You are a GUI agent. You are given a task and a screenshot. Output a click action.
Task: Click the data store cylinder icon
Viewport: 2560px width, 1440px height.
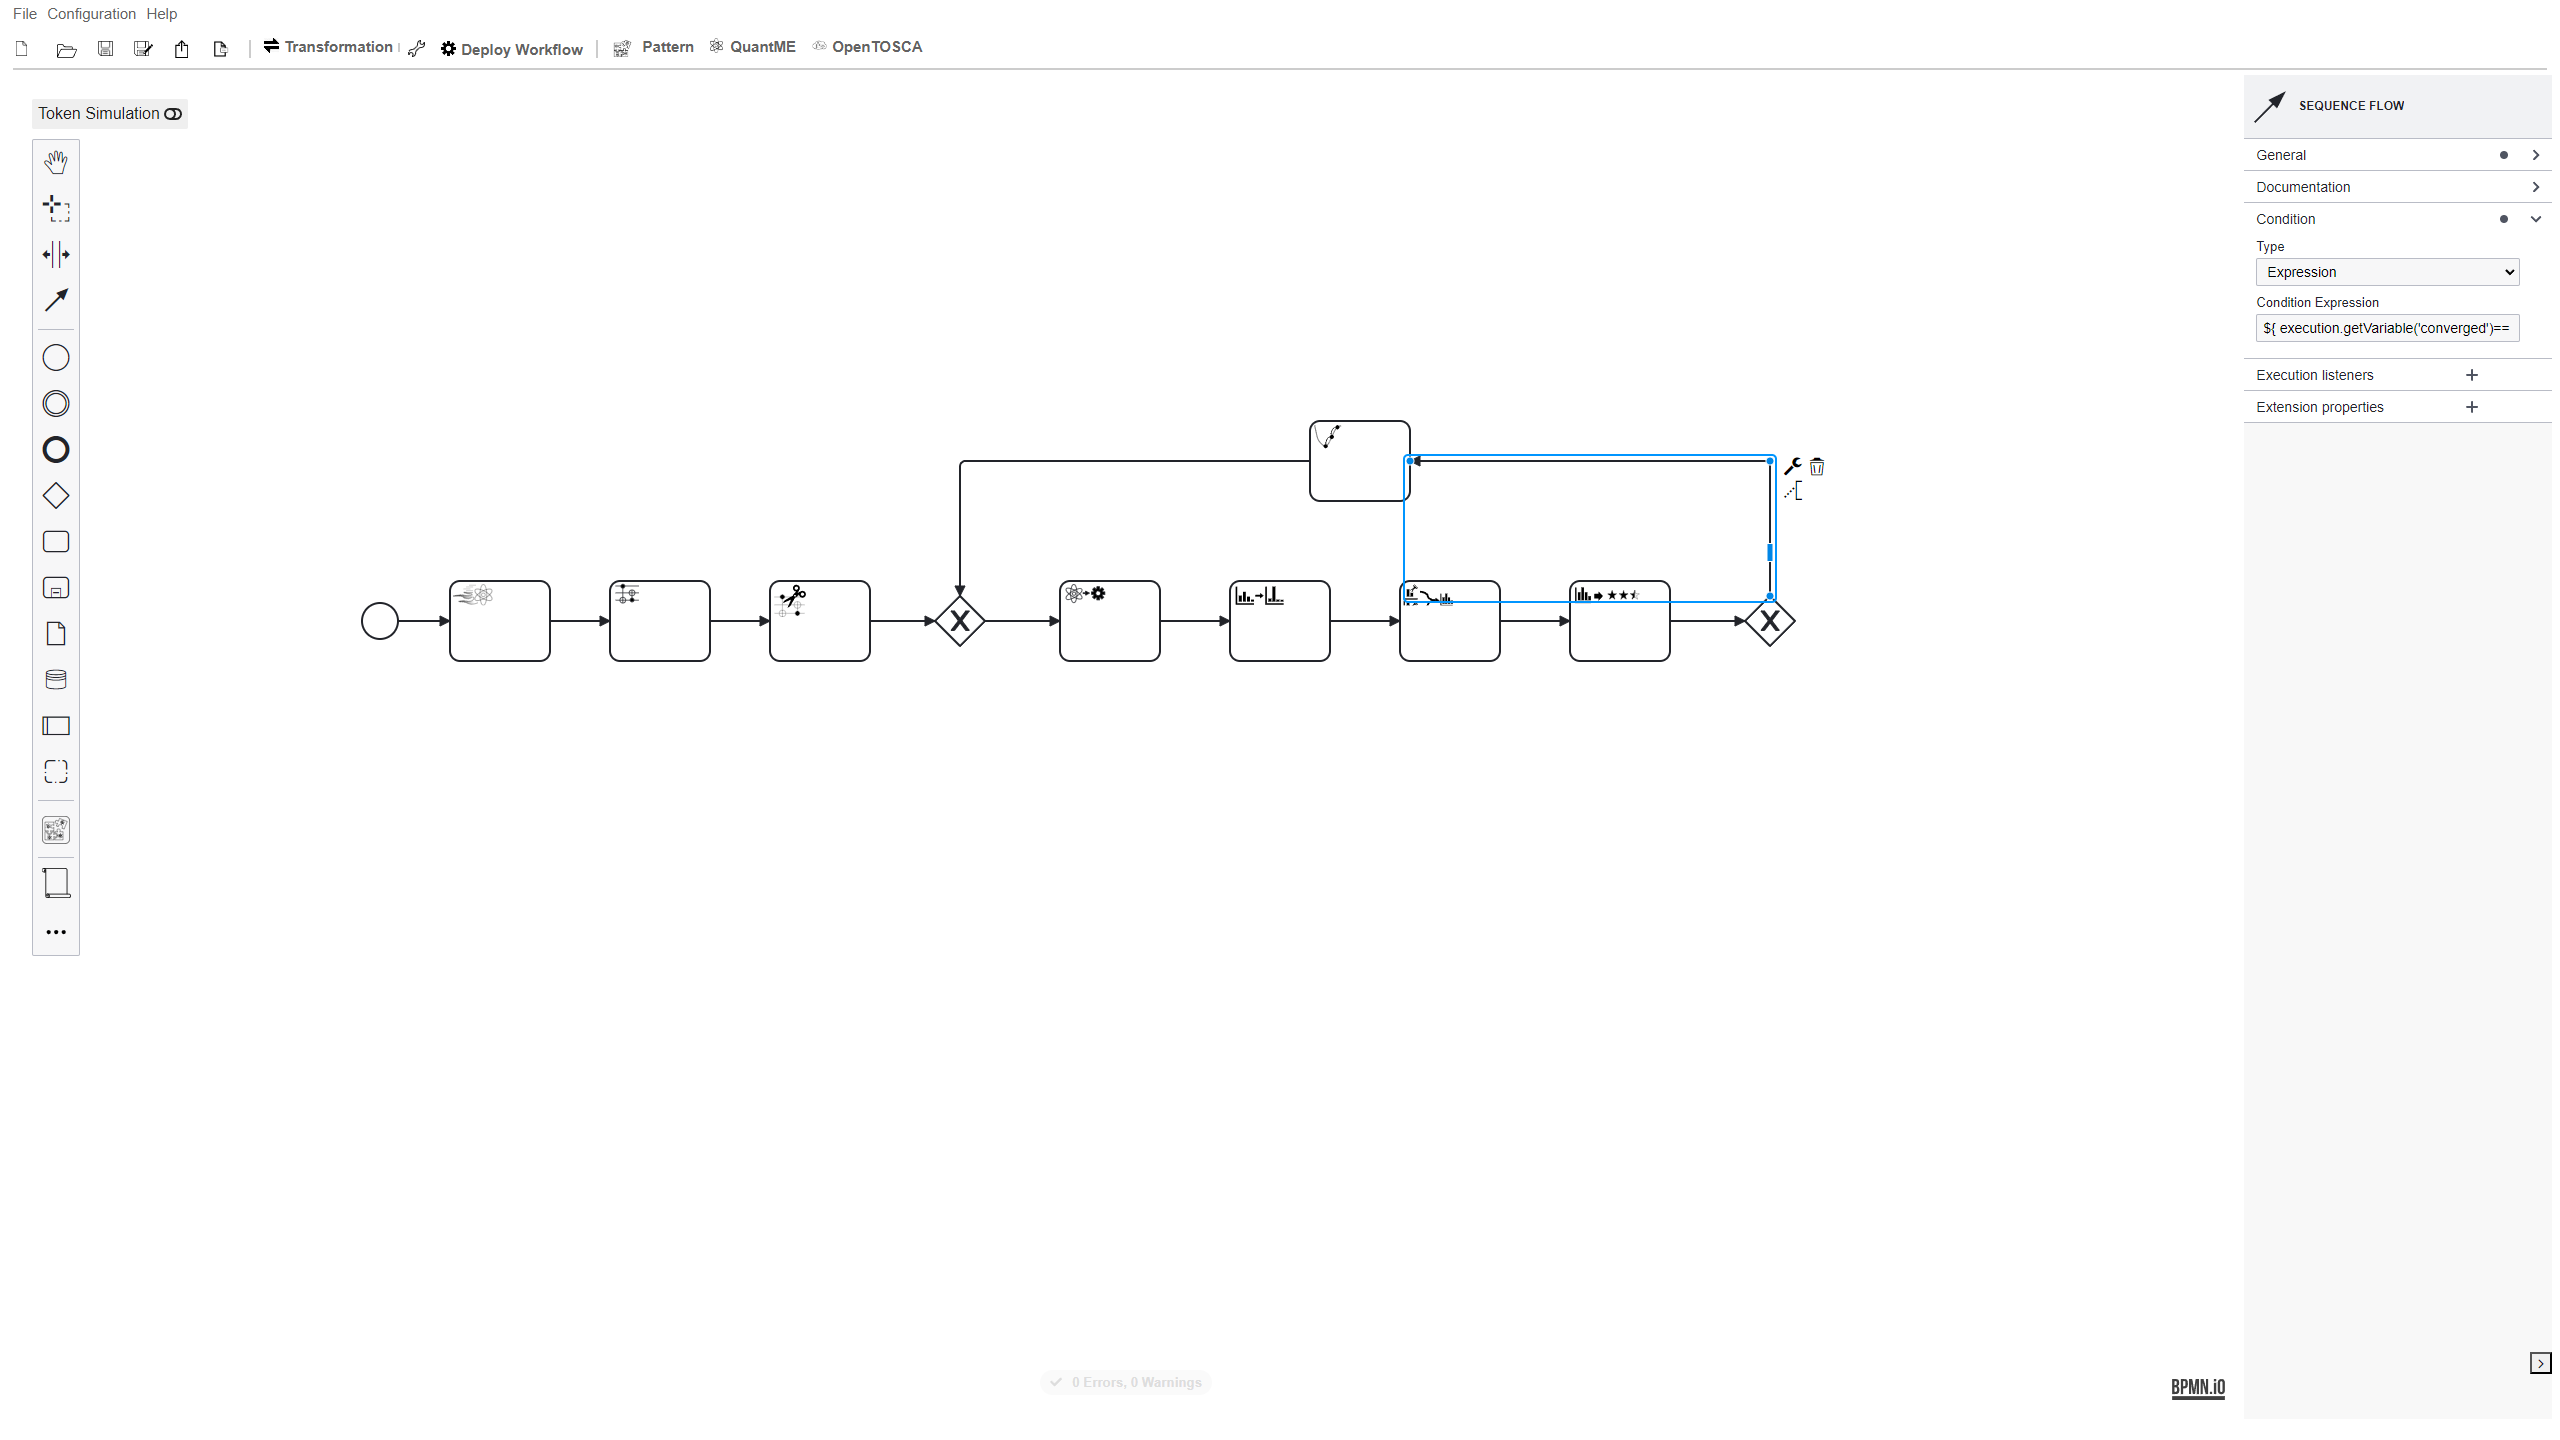(56, 679)
